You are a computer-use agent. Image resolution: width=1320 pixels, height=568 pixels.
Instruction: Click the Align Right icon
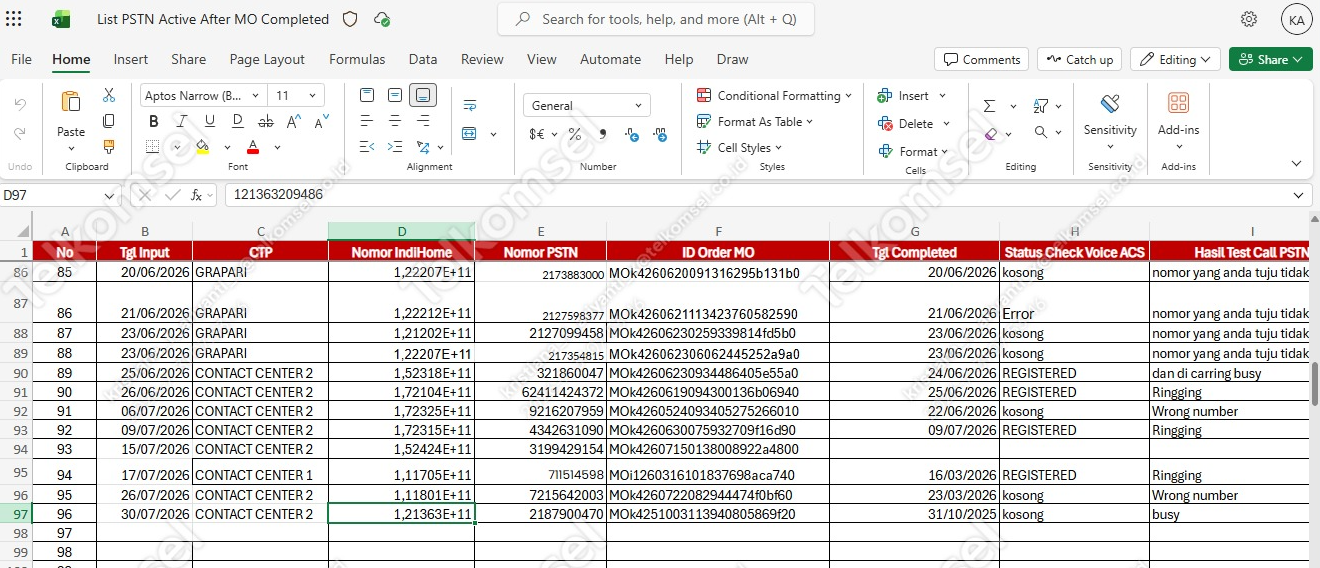423,121
